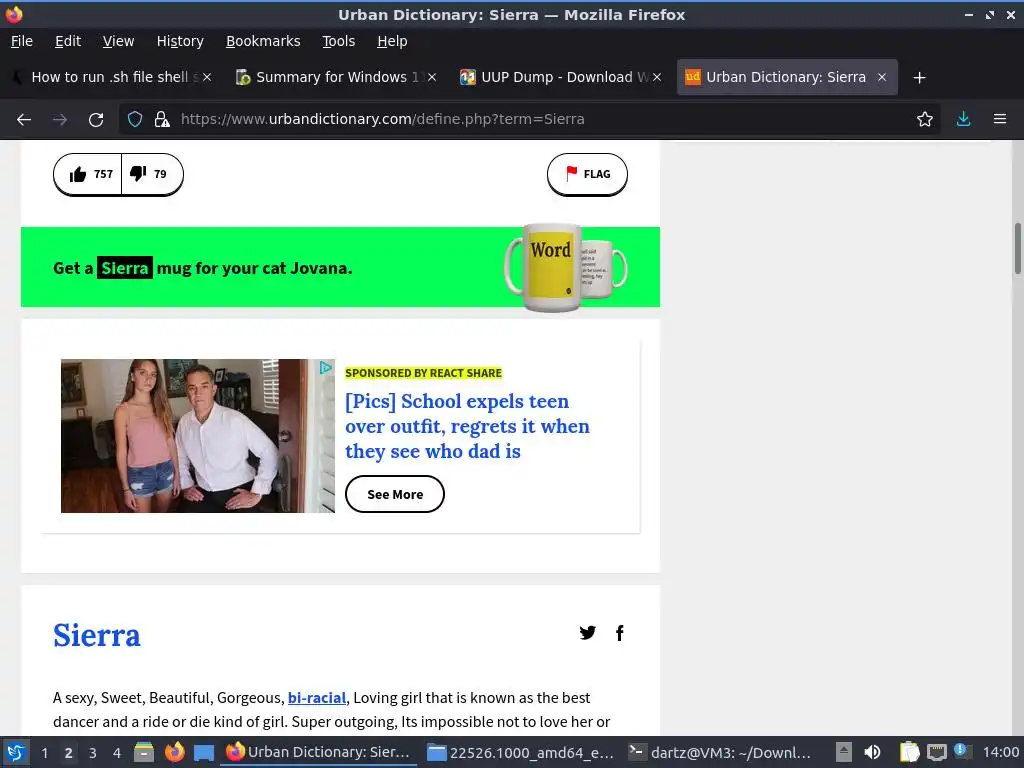This screenshot has height=768, width=1024.
Task: Close the Summary for Windows tab
Action: point(432,77)
